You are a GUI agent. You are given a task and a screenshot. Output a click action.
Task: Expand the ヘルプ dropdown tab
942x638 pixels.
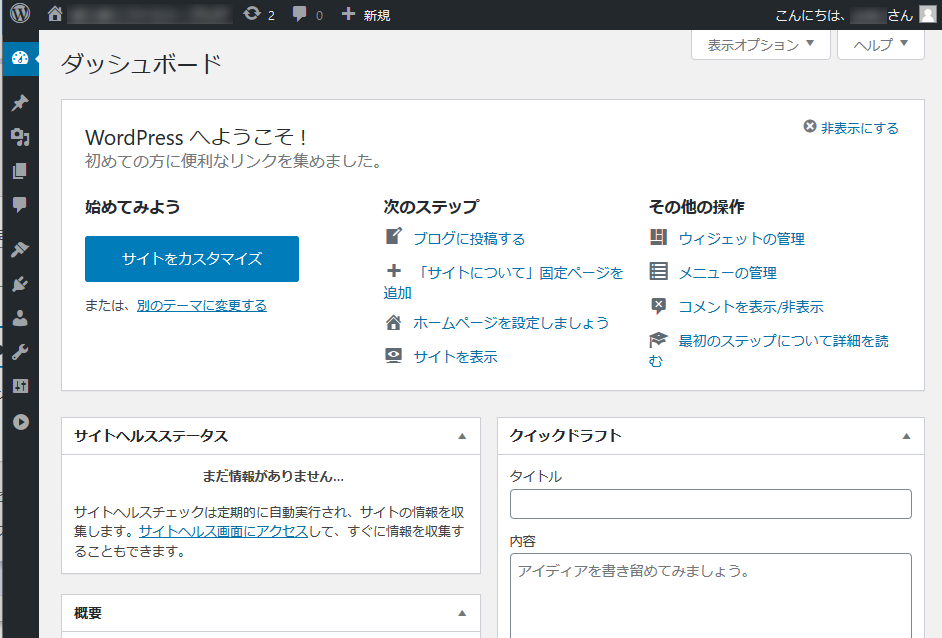(x=880, y=45)
